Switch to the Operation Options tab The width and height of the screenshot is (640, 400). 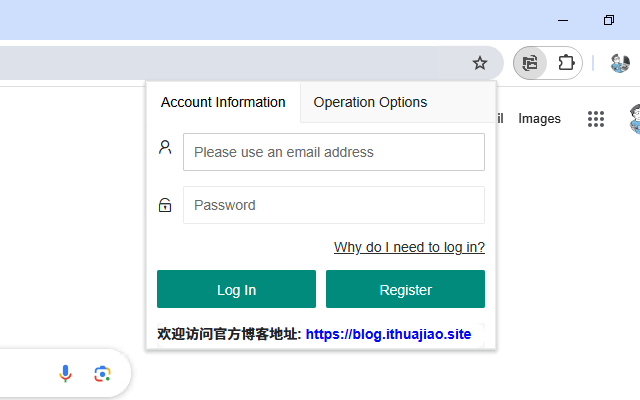pyautogui.click(x=370, y=102)
